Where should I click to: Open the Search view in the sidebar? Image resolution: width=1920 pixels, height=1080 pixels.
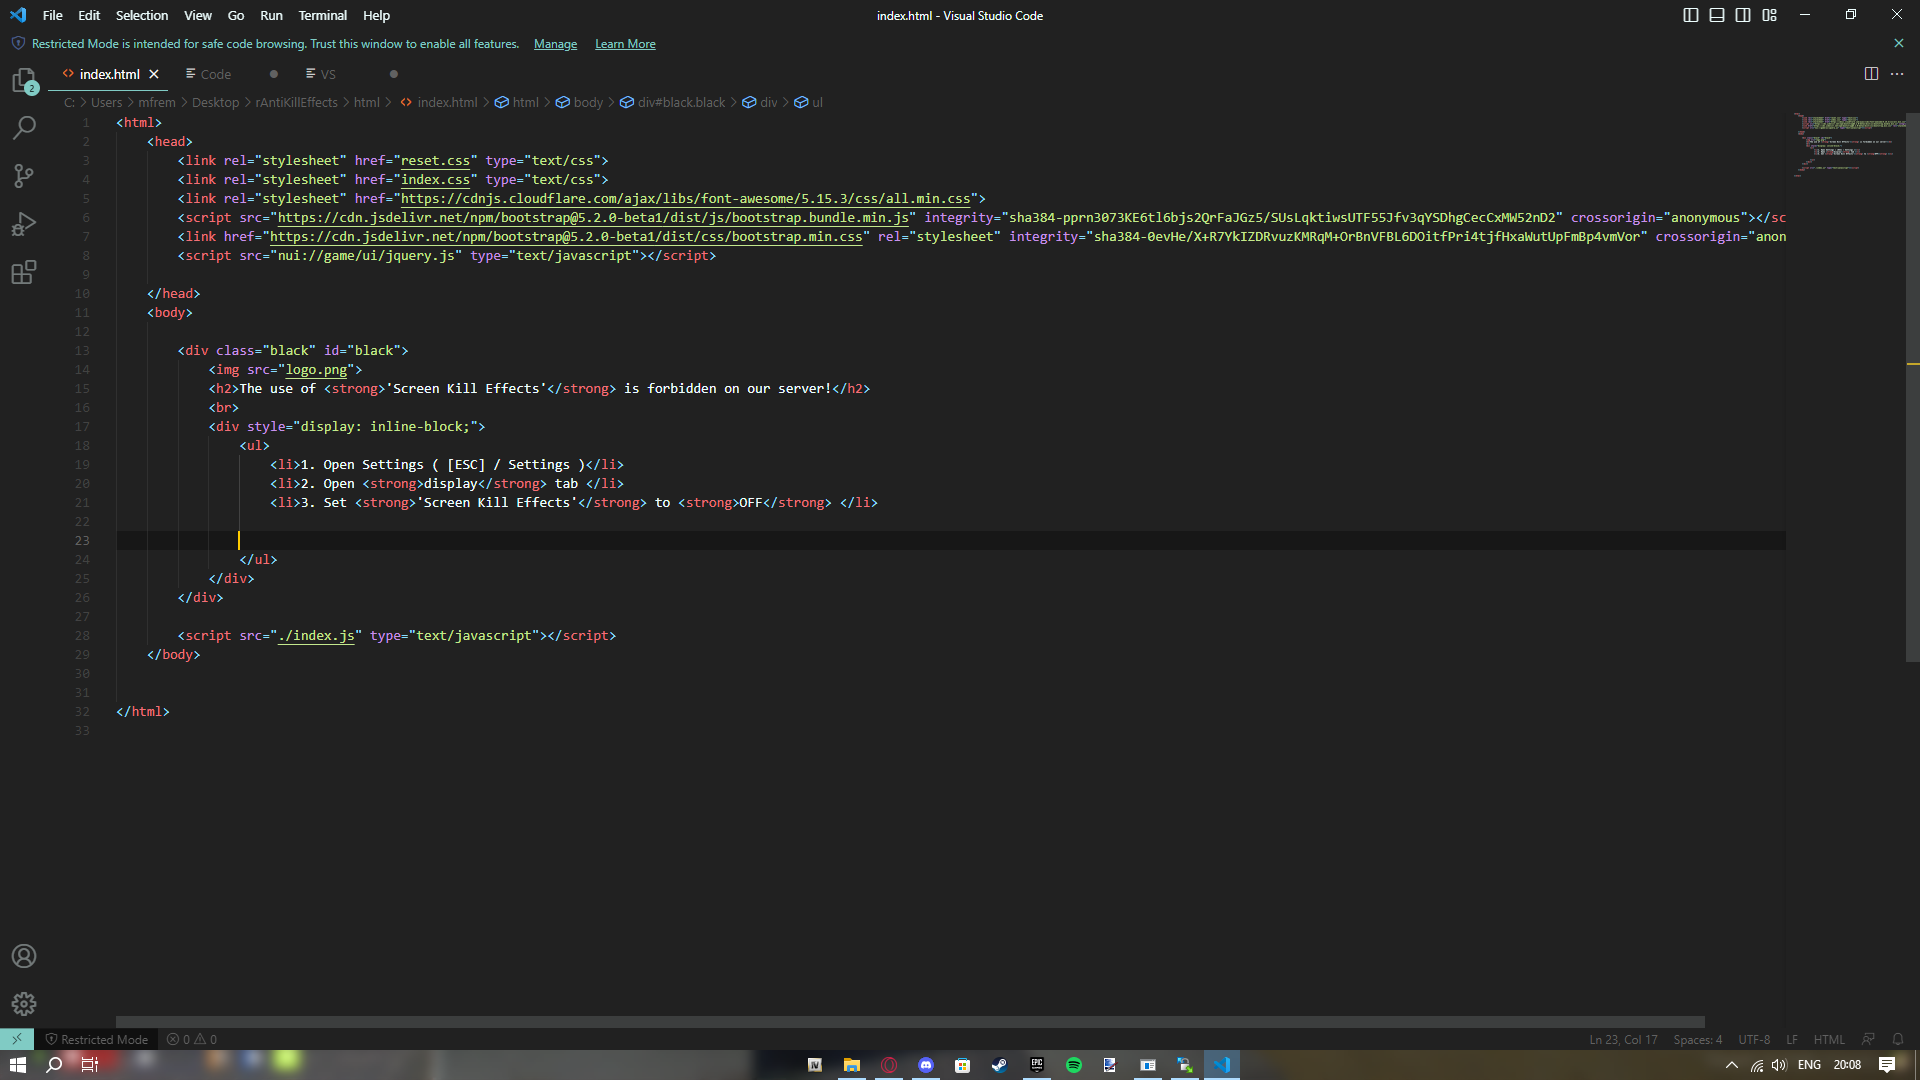[24, 128]
